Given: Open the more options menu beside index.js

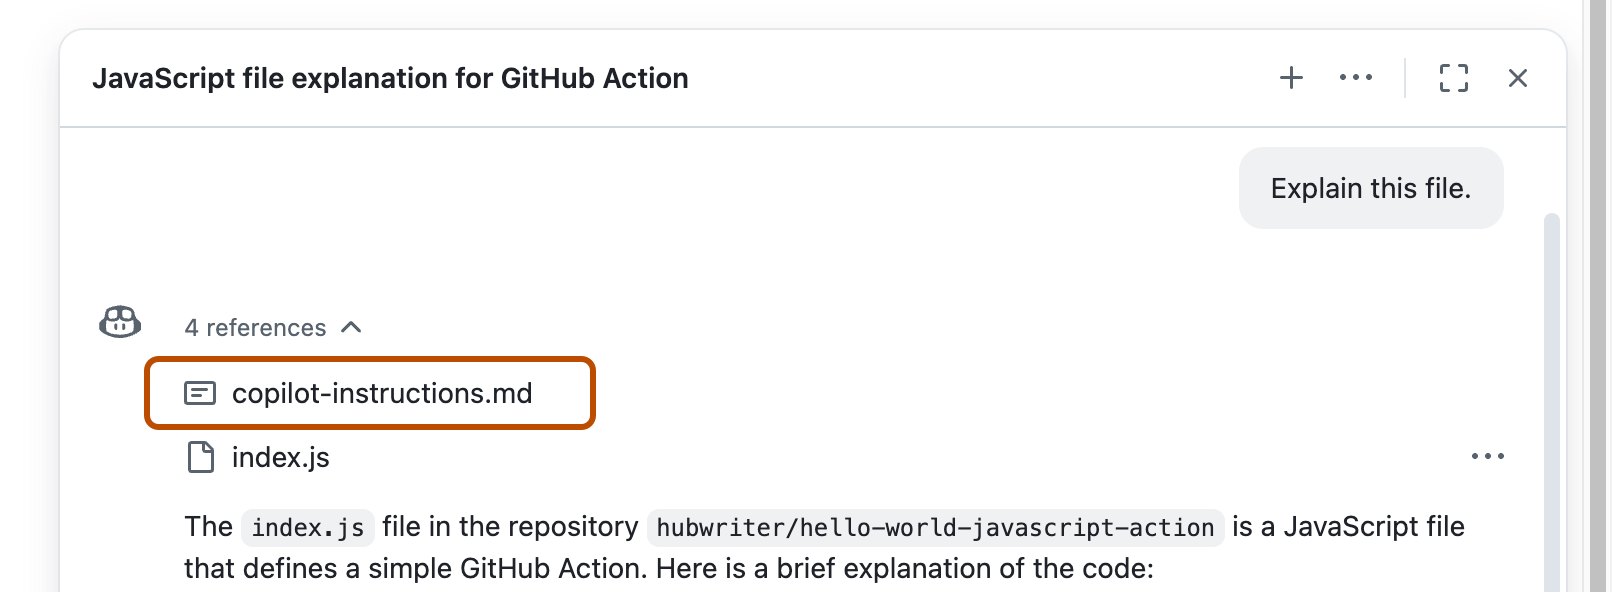Looking at the screenshot, I should pyautogui.click(x=1489, y=456).
